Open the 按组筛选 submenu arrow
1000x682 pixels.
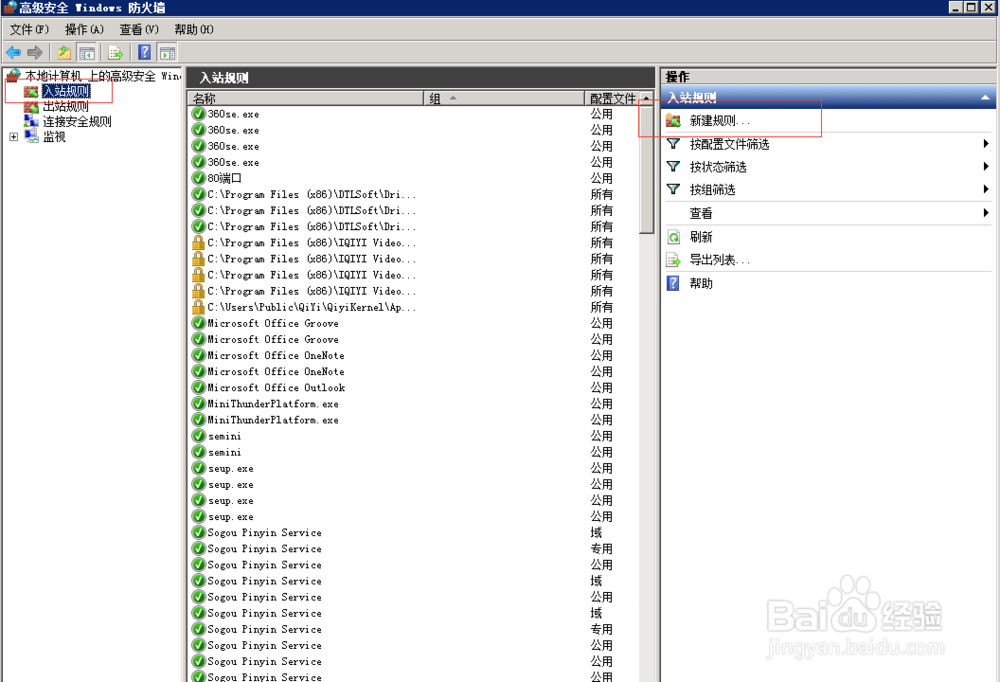(x=986, y=189)
